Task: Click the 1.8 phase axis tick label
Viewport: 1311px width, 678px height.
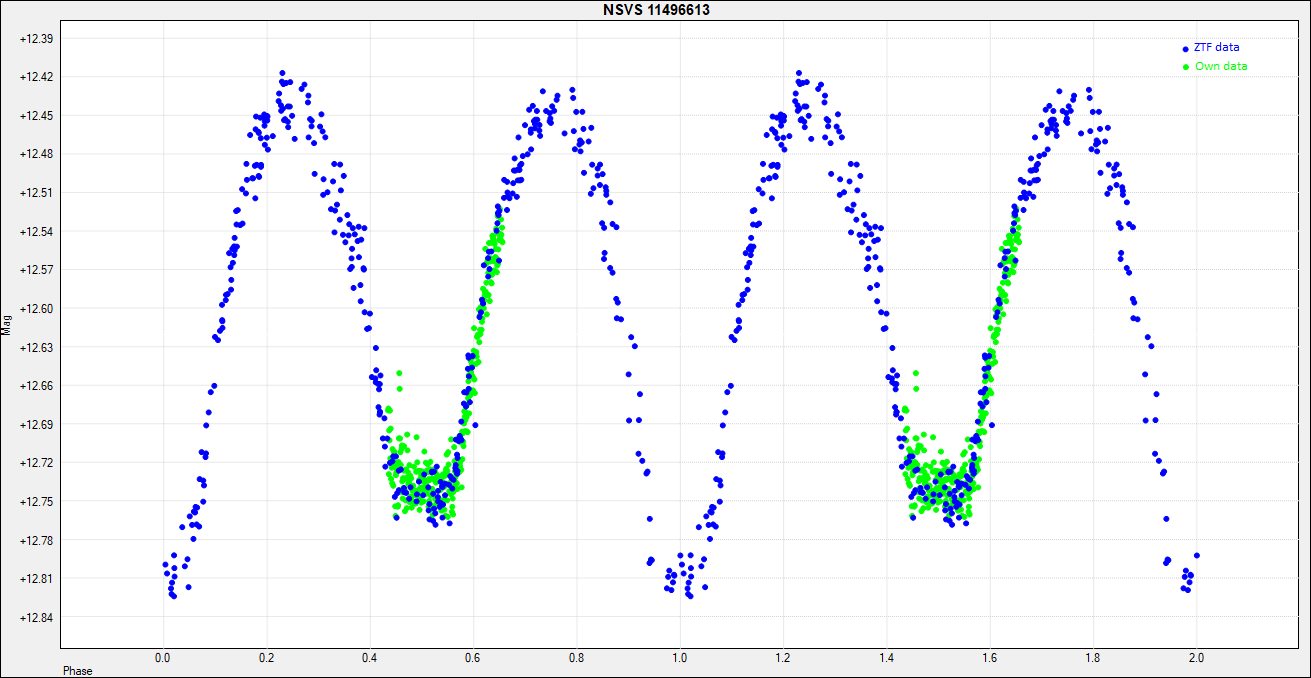Action: (x=1093, y=658)
